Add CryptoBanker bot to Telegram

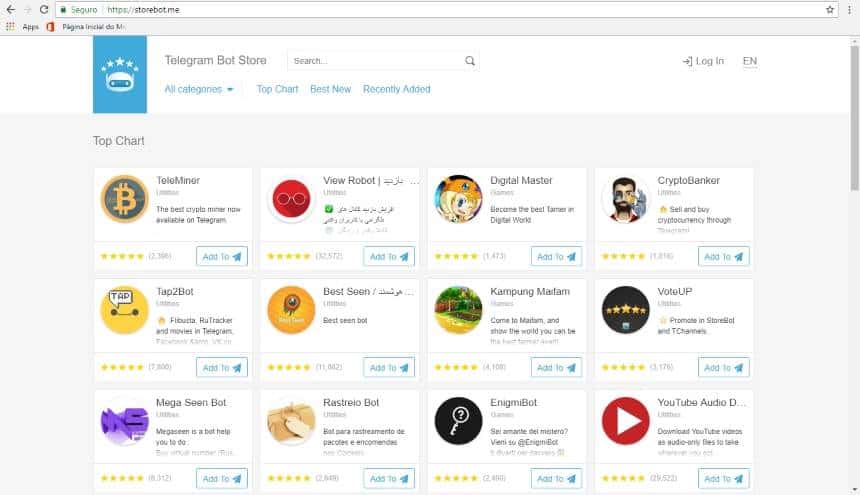click(724, 256)
